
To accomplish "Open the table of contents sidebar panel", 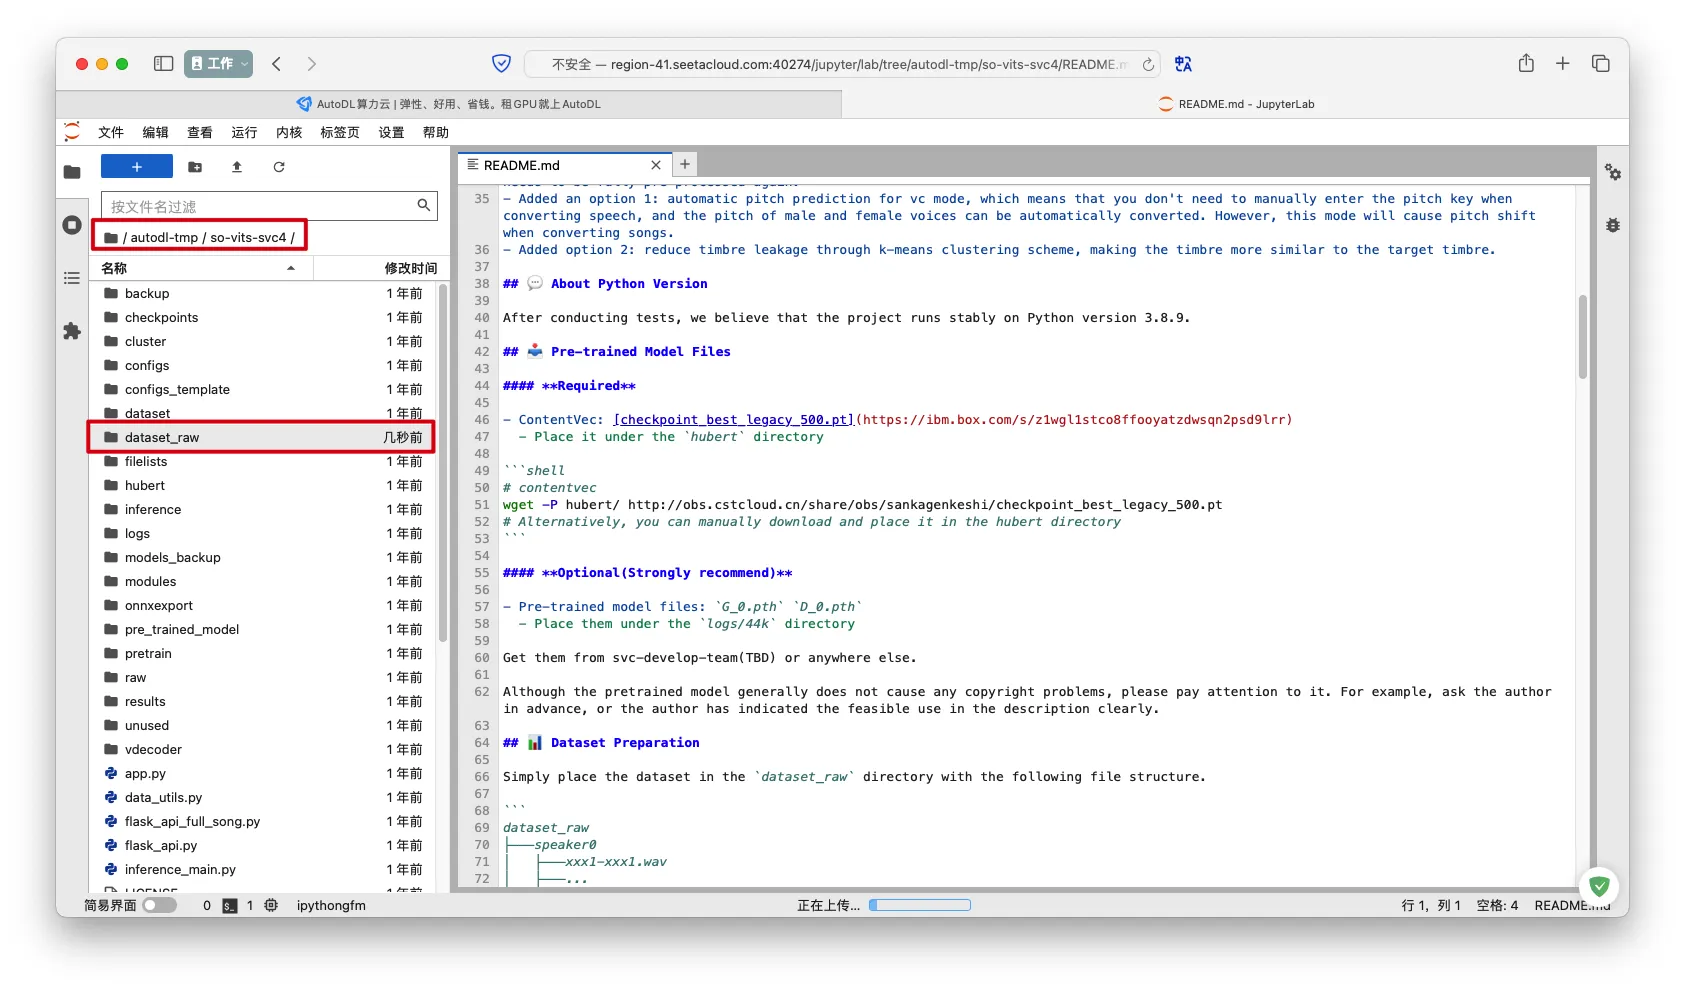I will 72,278.
